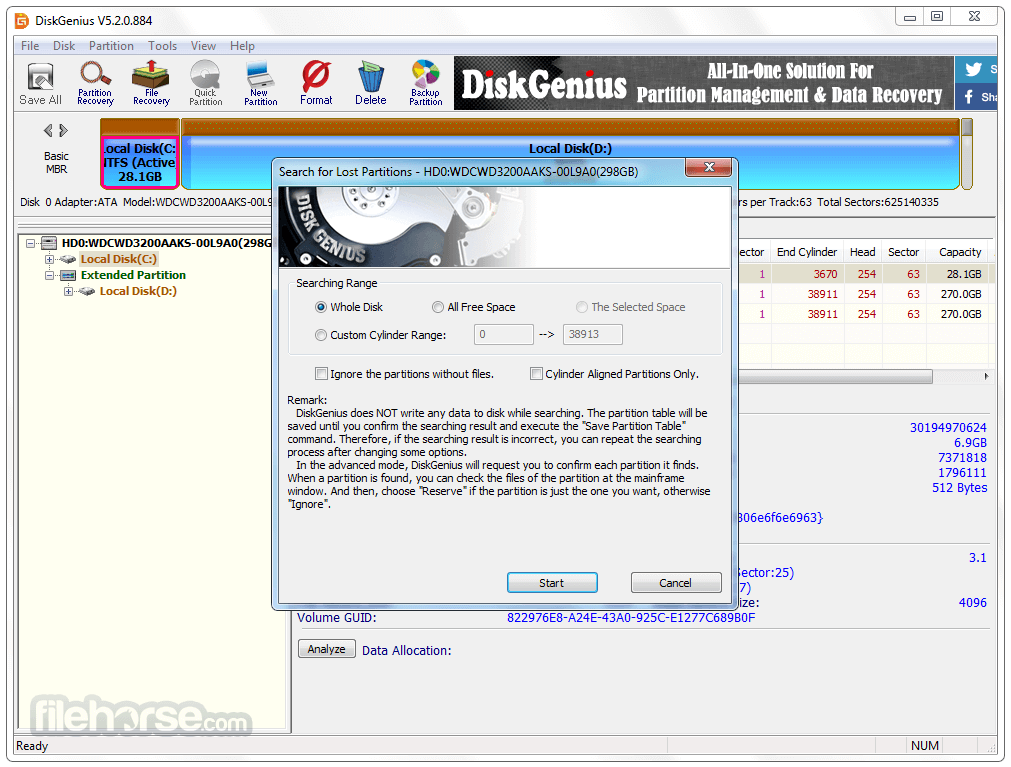Enable Cylinder Aligned Partitions Only

[x=536, y=374]
